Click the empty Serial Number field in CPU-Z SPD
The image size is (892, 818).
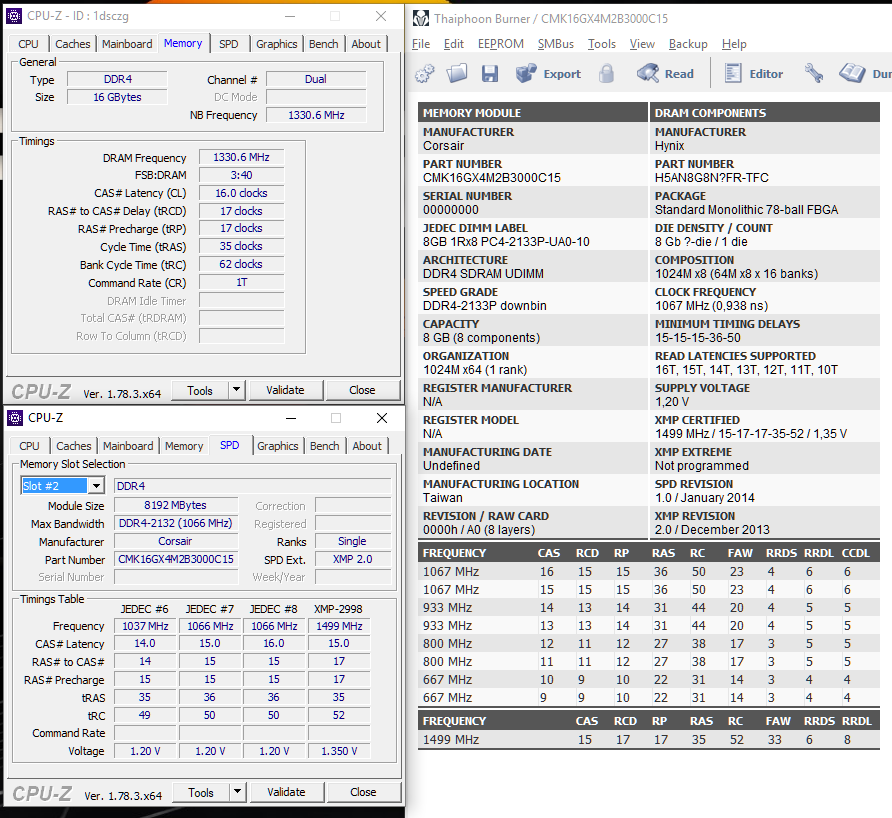point(176,577)
